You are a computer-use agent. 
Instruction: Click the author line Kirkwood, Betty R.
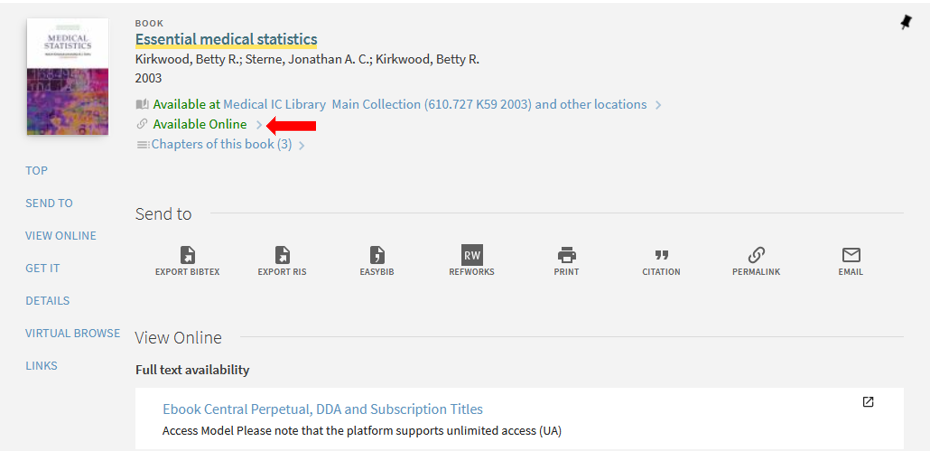[x=307, y=59]
